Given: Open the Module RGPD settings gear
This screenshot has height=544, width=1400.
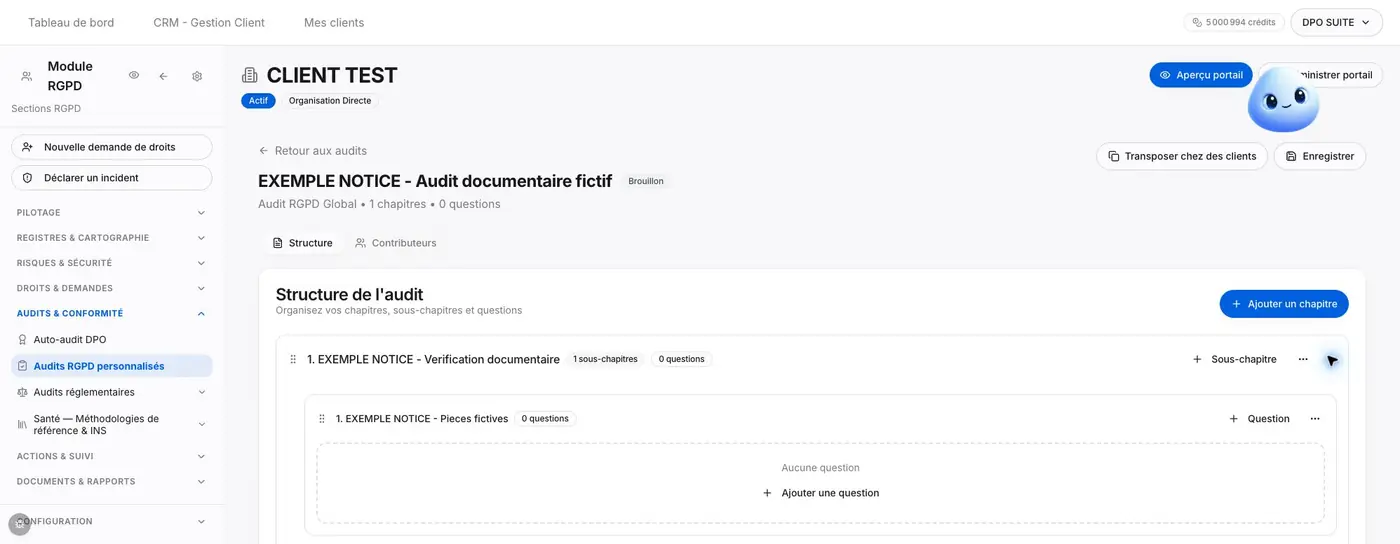Looking at the screenshot, I should tap(197, 76).
